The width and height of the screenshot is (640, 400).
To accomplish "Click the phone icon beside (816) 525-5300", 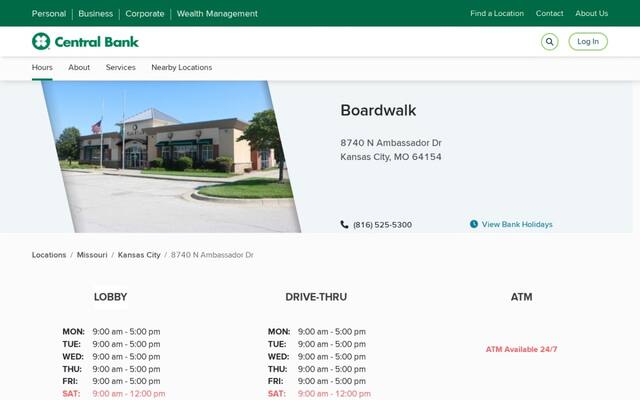I will (344, 224).
